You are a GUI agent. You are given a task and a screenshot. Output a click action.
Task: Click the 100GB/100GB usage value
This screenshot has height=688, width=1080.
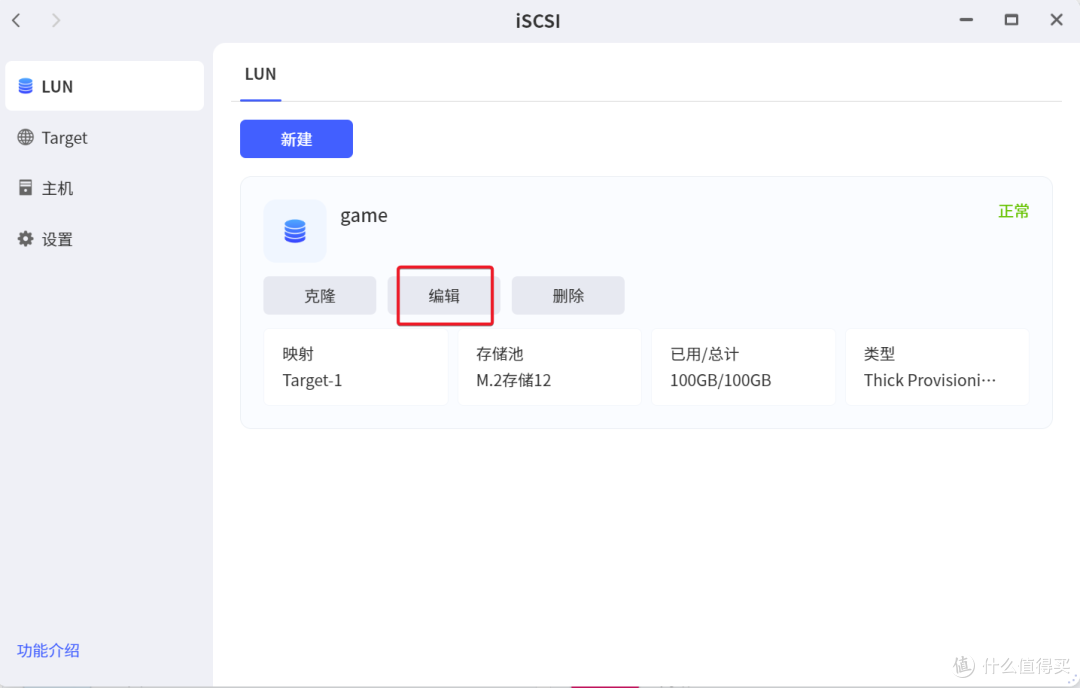point(720,380)
